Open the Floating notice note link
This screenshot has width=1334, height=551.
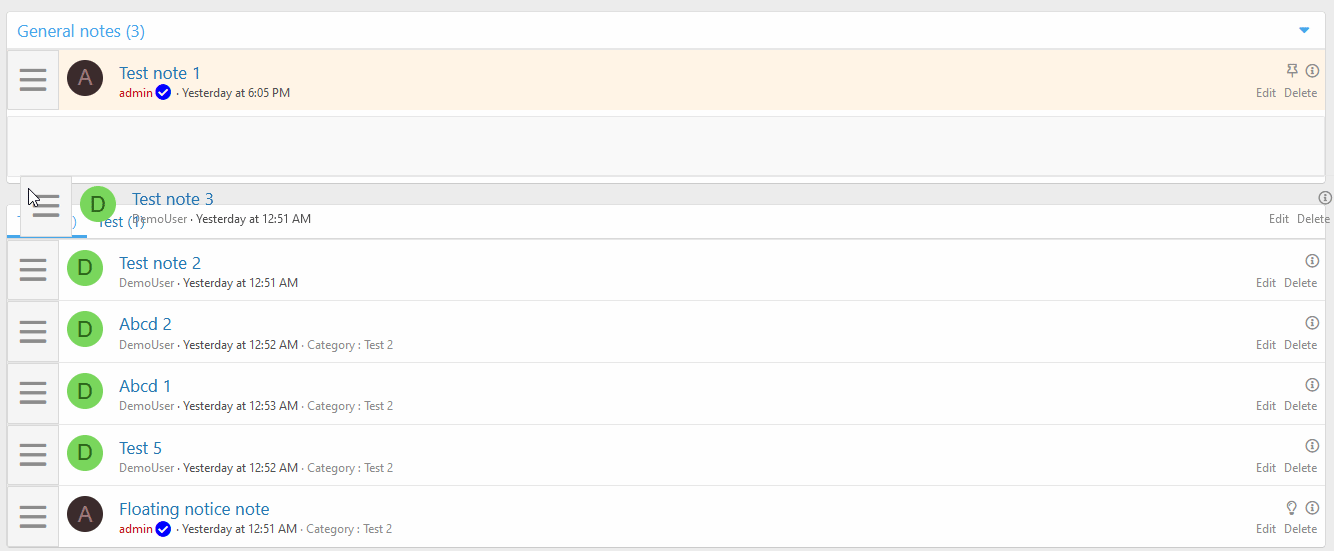click(x=194, y=509)
